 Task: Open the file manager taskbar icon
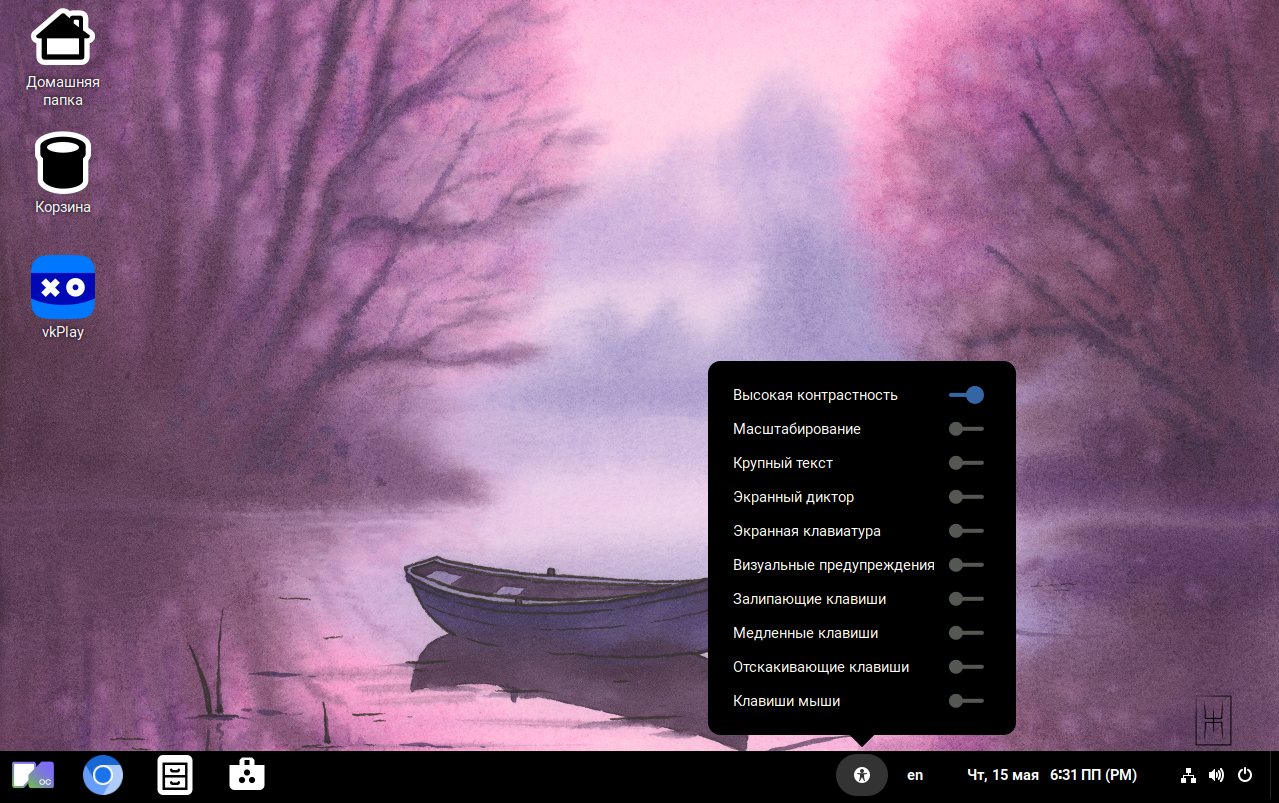tap(174, 775)
